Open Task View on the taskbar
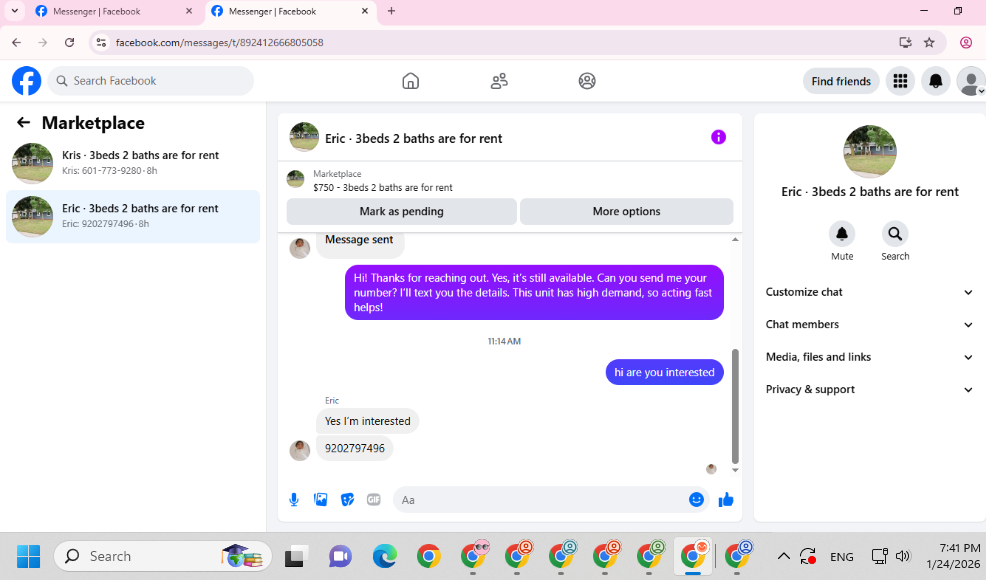The width and height of the screenshot is (986, 580). pyautogui.click(x=296, y=556)
